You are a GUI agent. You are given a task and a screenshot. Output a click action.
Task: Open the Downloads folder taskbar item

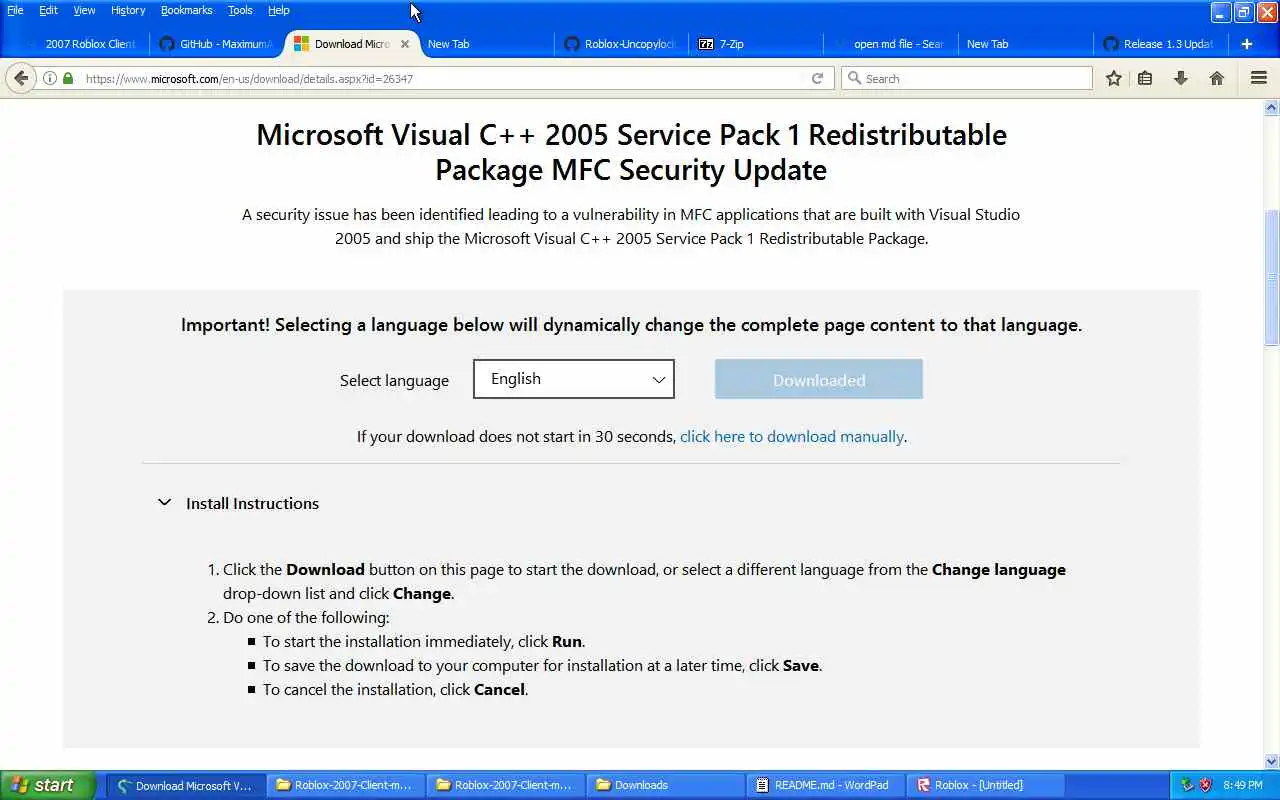665,785
